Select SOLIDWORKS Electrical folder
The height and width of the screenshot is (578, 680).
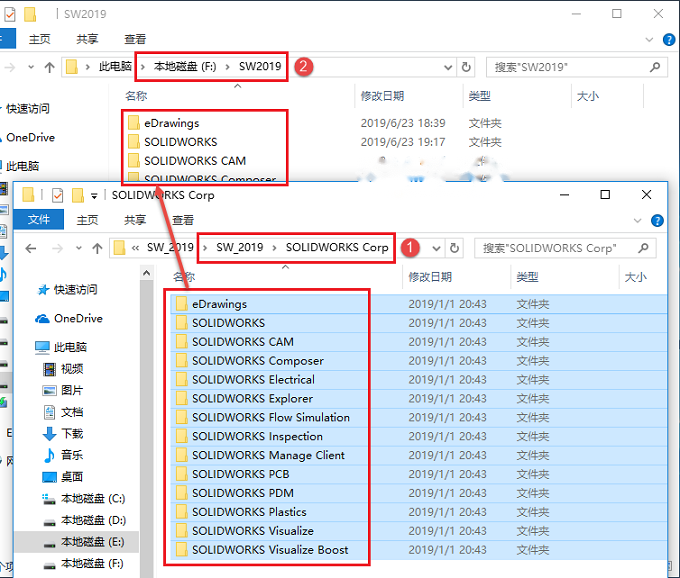tap(253, 379)
